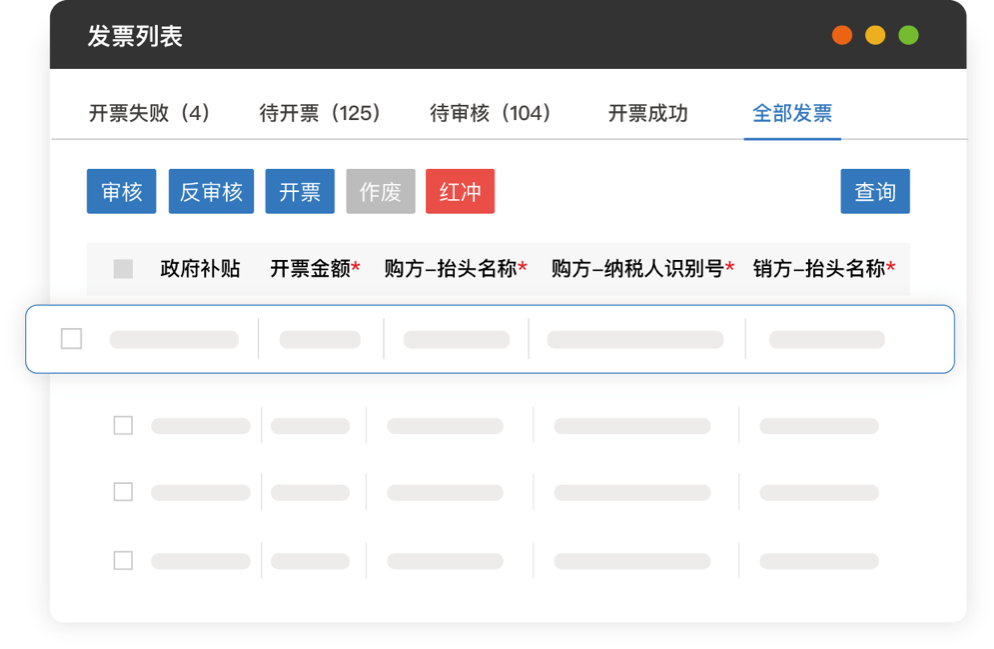Select the third row checkbox
This screenshot has height=649, width=994.
tap(123, 492)
